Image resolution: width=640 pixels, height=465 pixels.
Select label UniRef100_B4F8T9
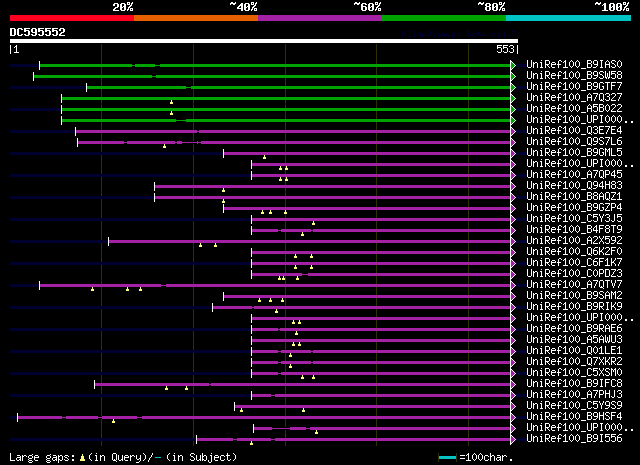(574, 229)
